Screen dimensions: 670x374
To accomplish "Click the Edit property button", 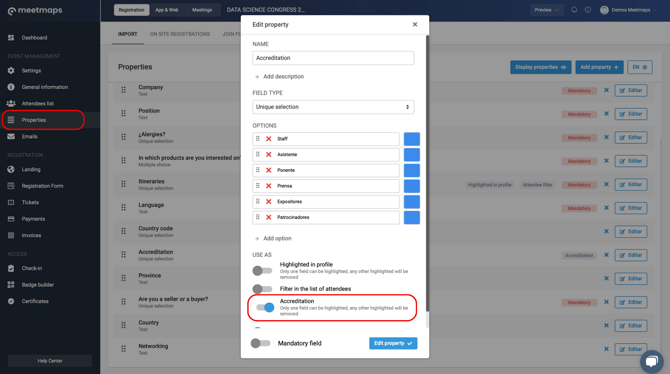I will (x=393, y=343).
